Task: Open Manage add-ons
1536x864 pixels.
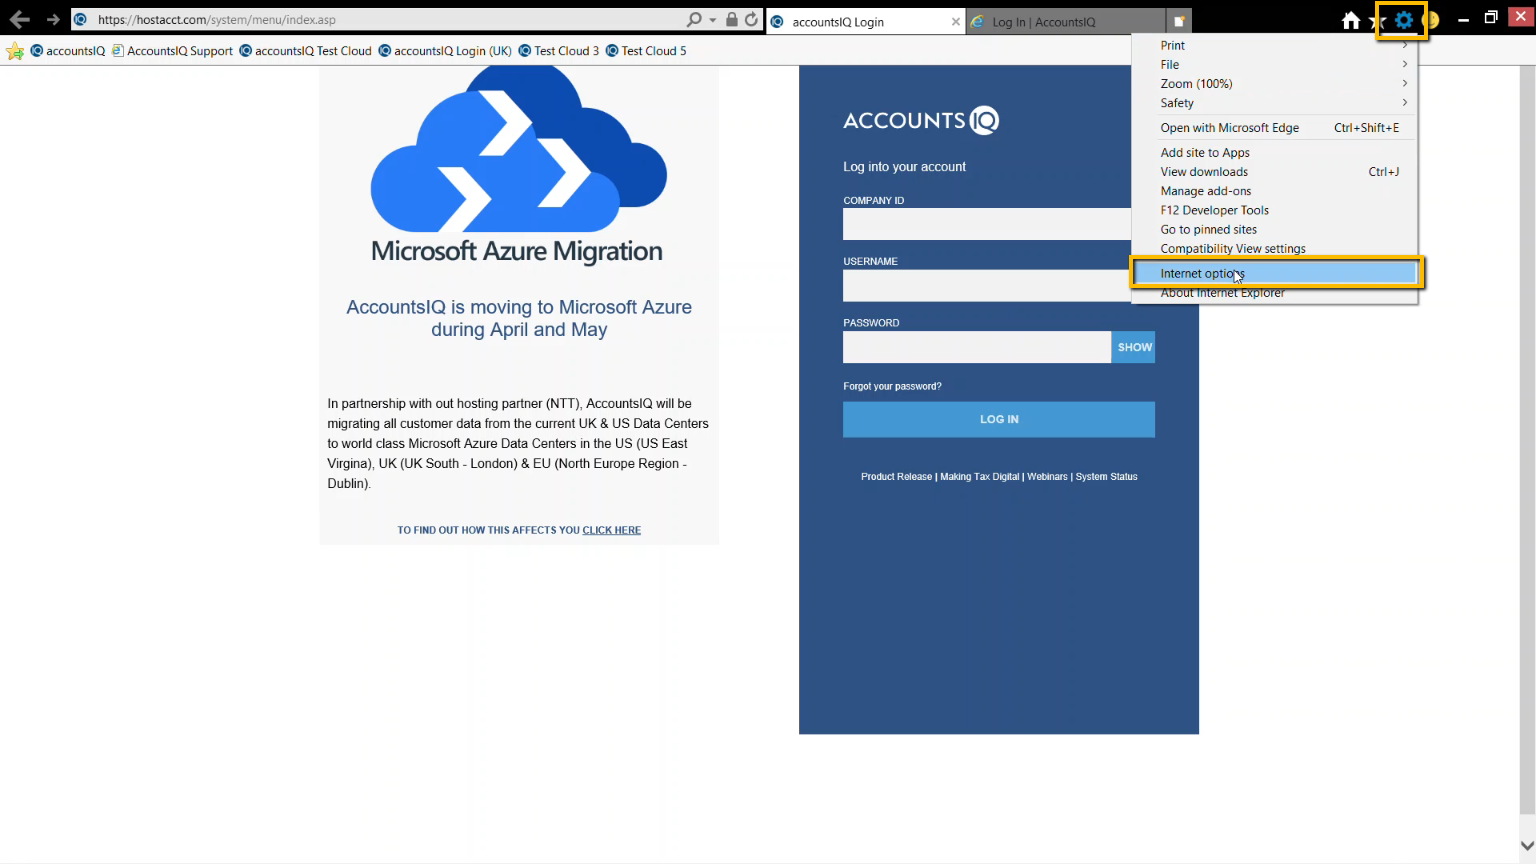Action: 1275,191
